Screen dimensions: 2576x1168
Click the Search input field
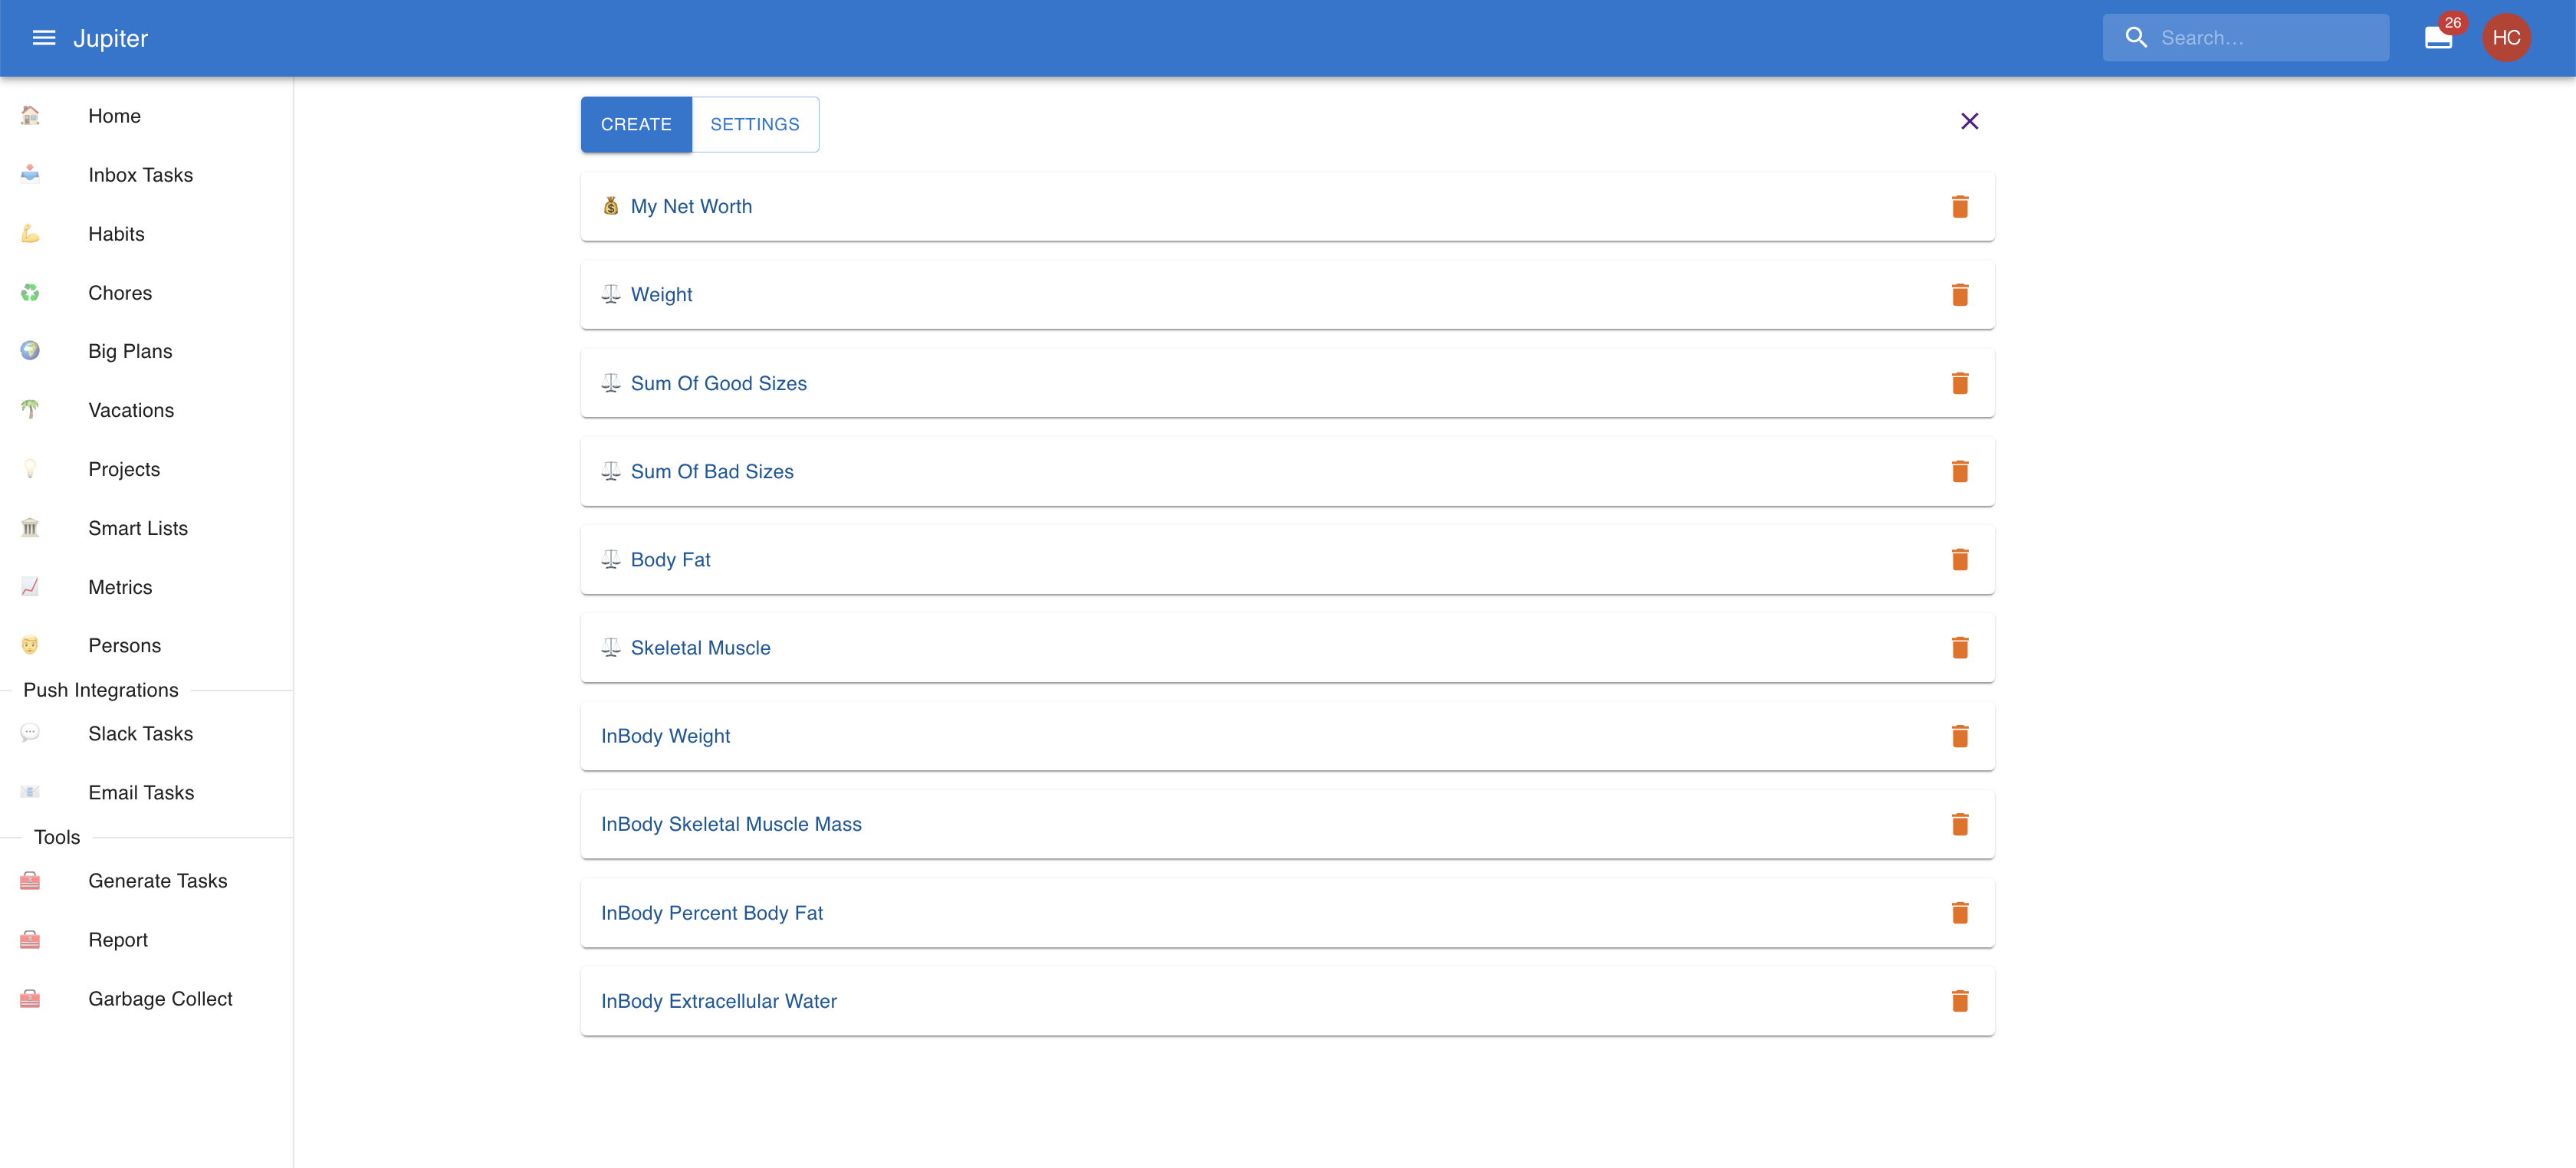tap(2264, 38)
